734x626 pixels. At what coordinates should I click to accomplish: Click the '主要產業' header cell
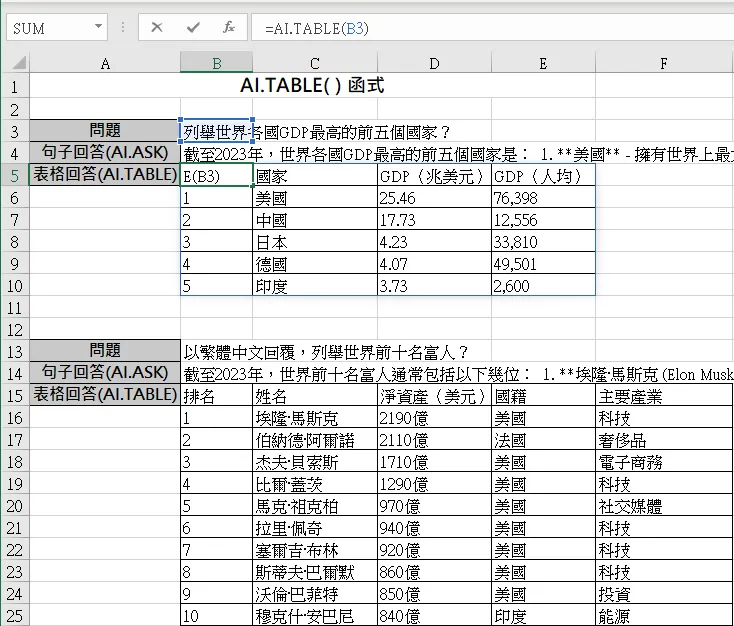pos(664,396)
